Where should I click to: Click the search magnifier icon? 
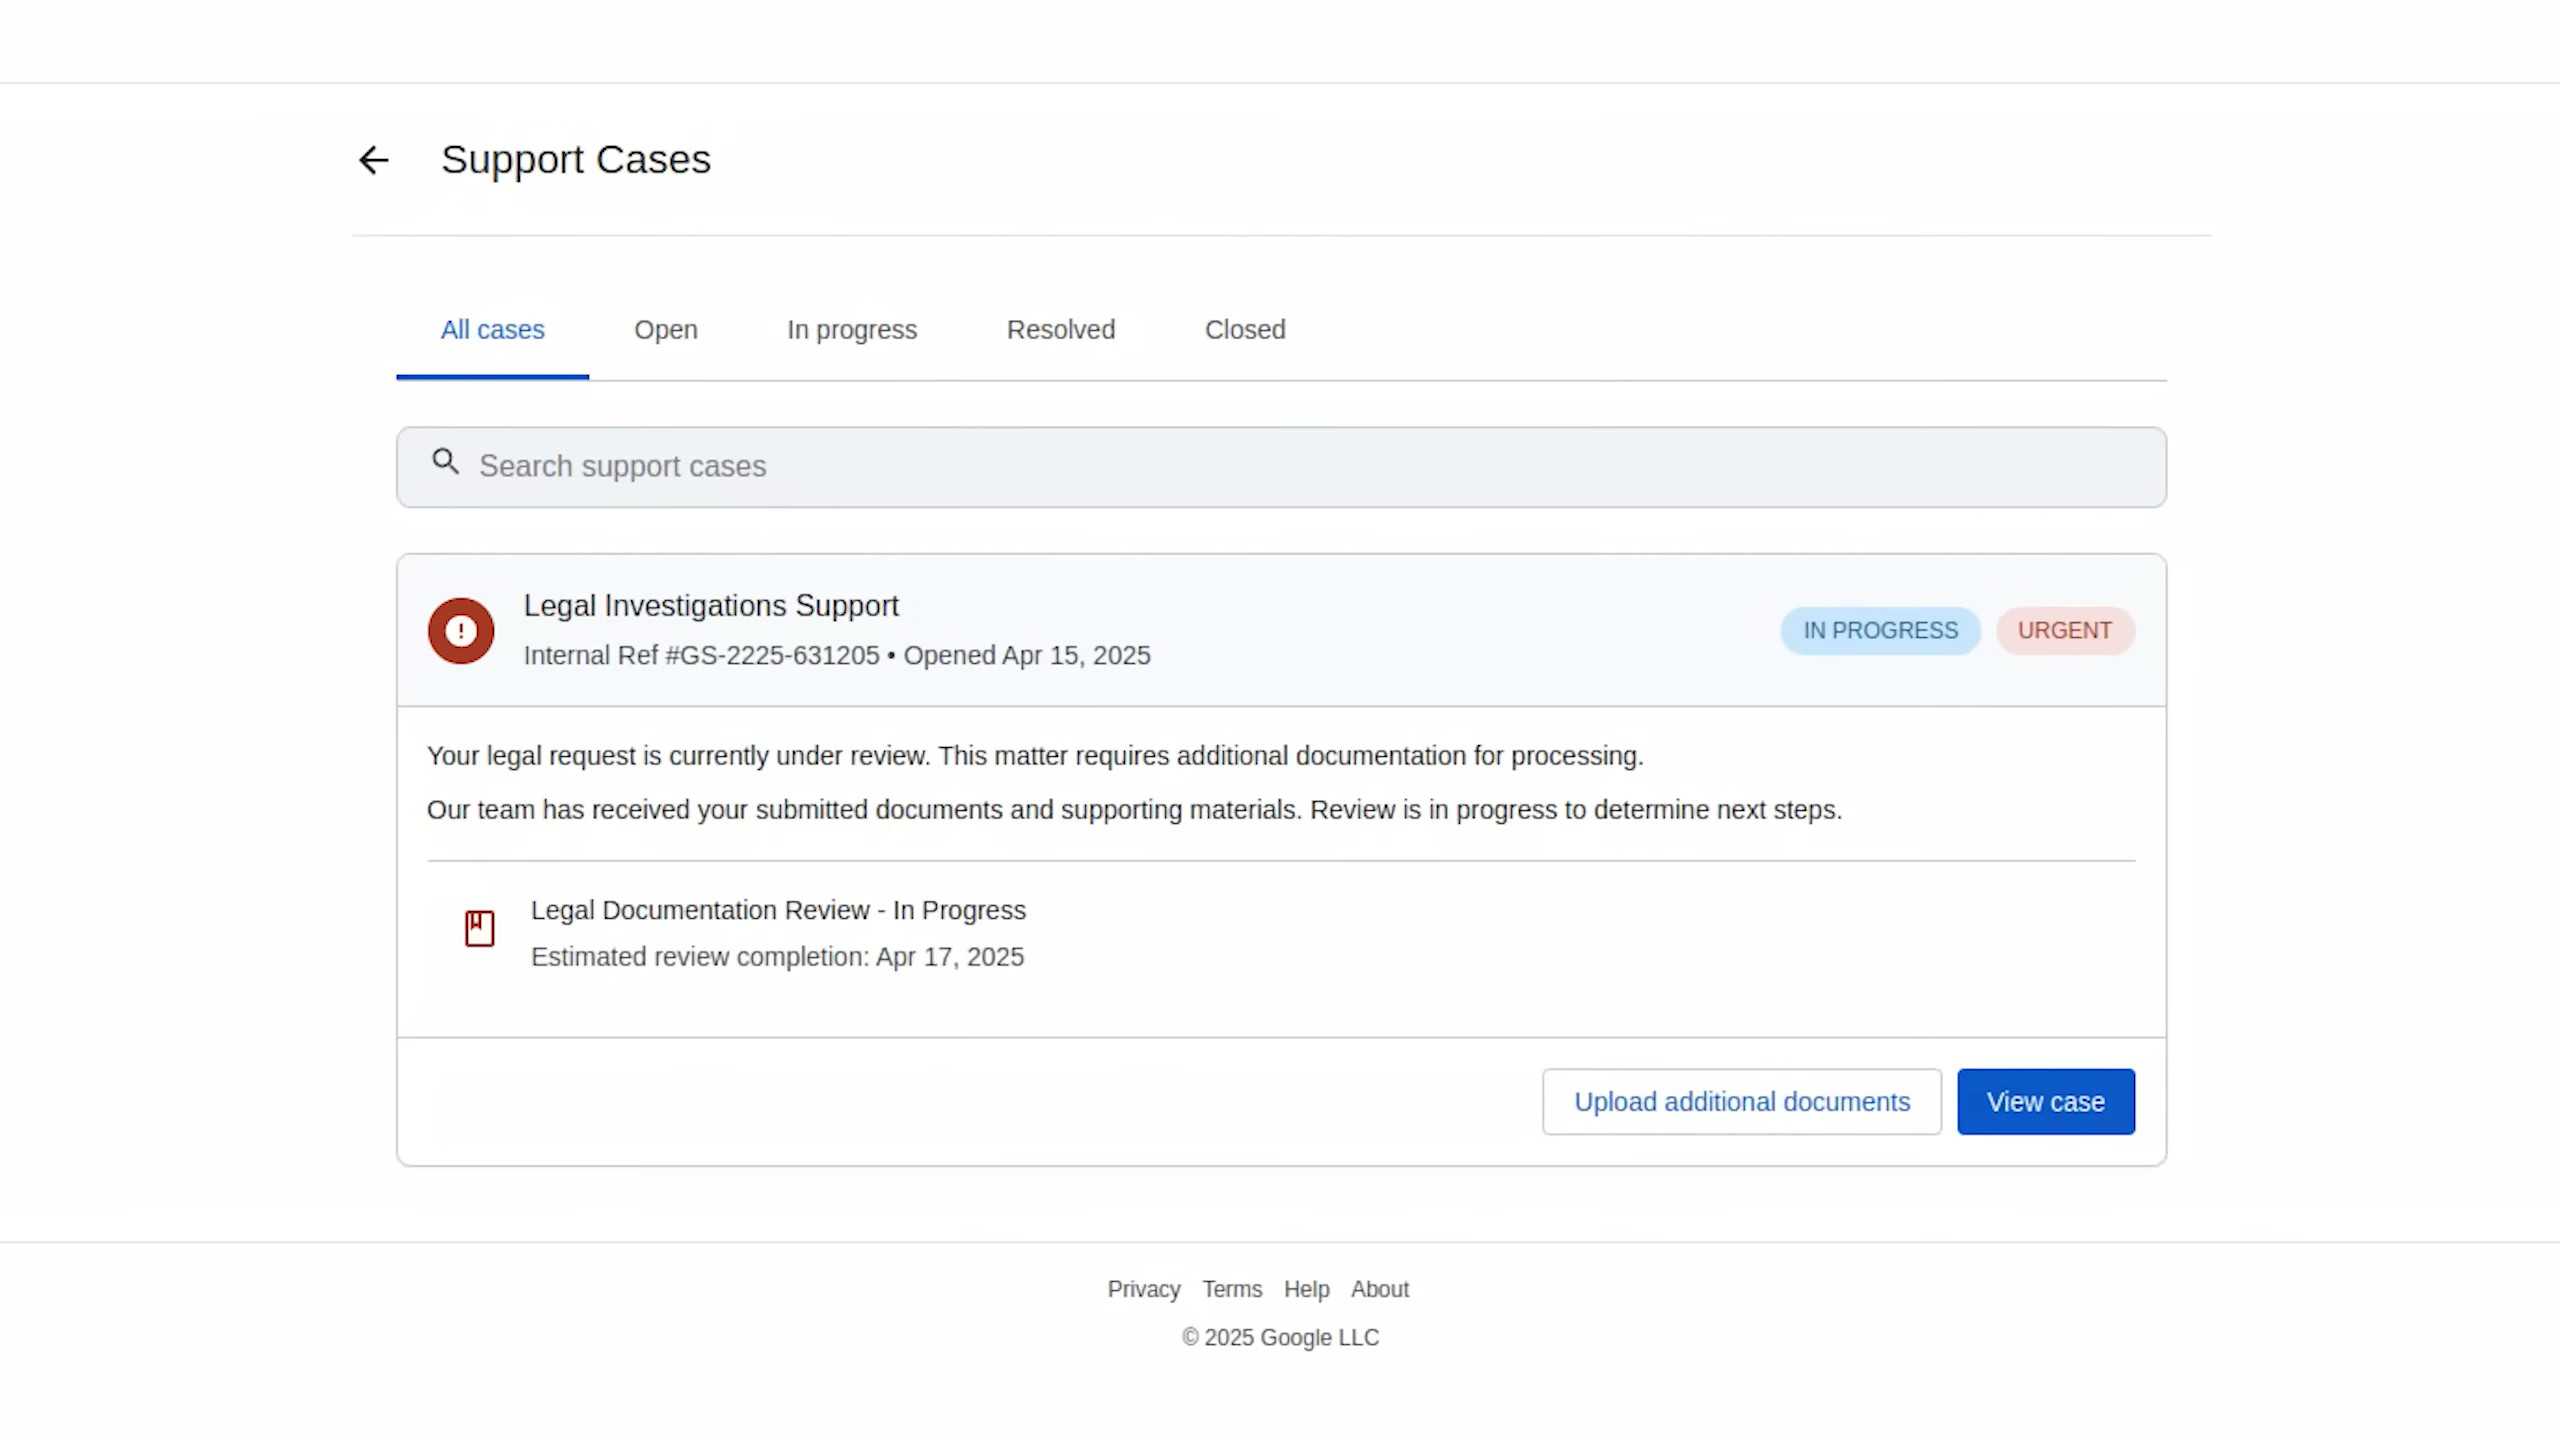tap(445, 462)
